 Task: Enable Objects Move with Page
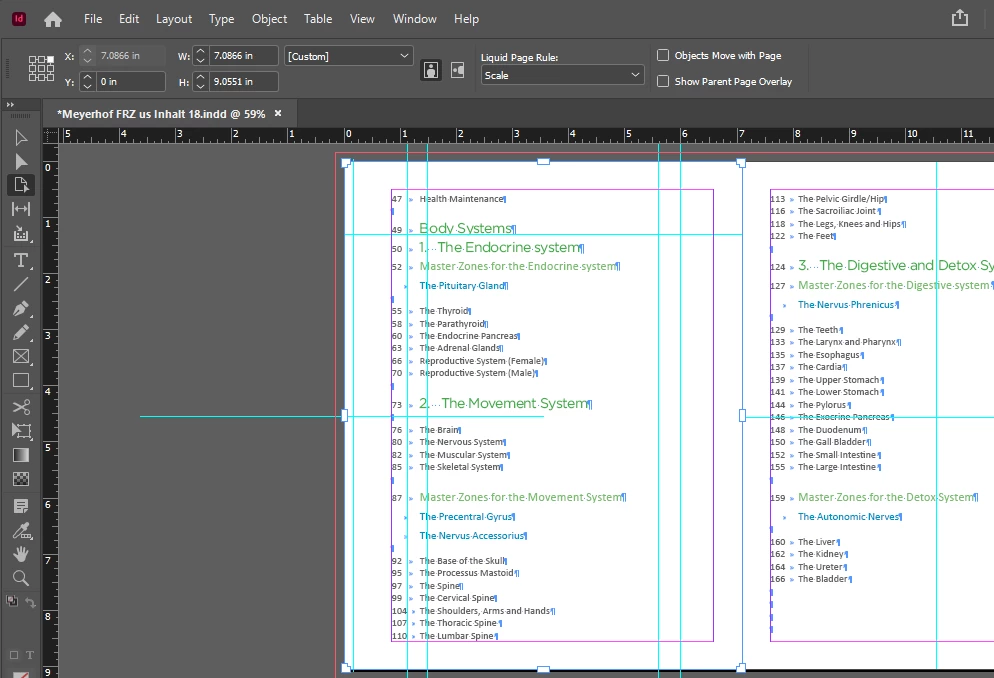pyautogui.click(x=663, y=55)
